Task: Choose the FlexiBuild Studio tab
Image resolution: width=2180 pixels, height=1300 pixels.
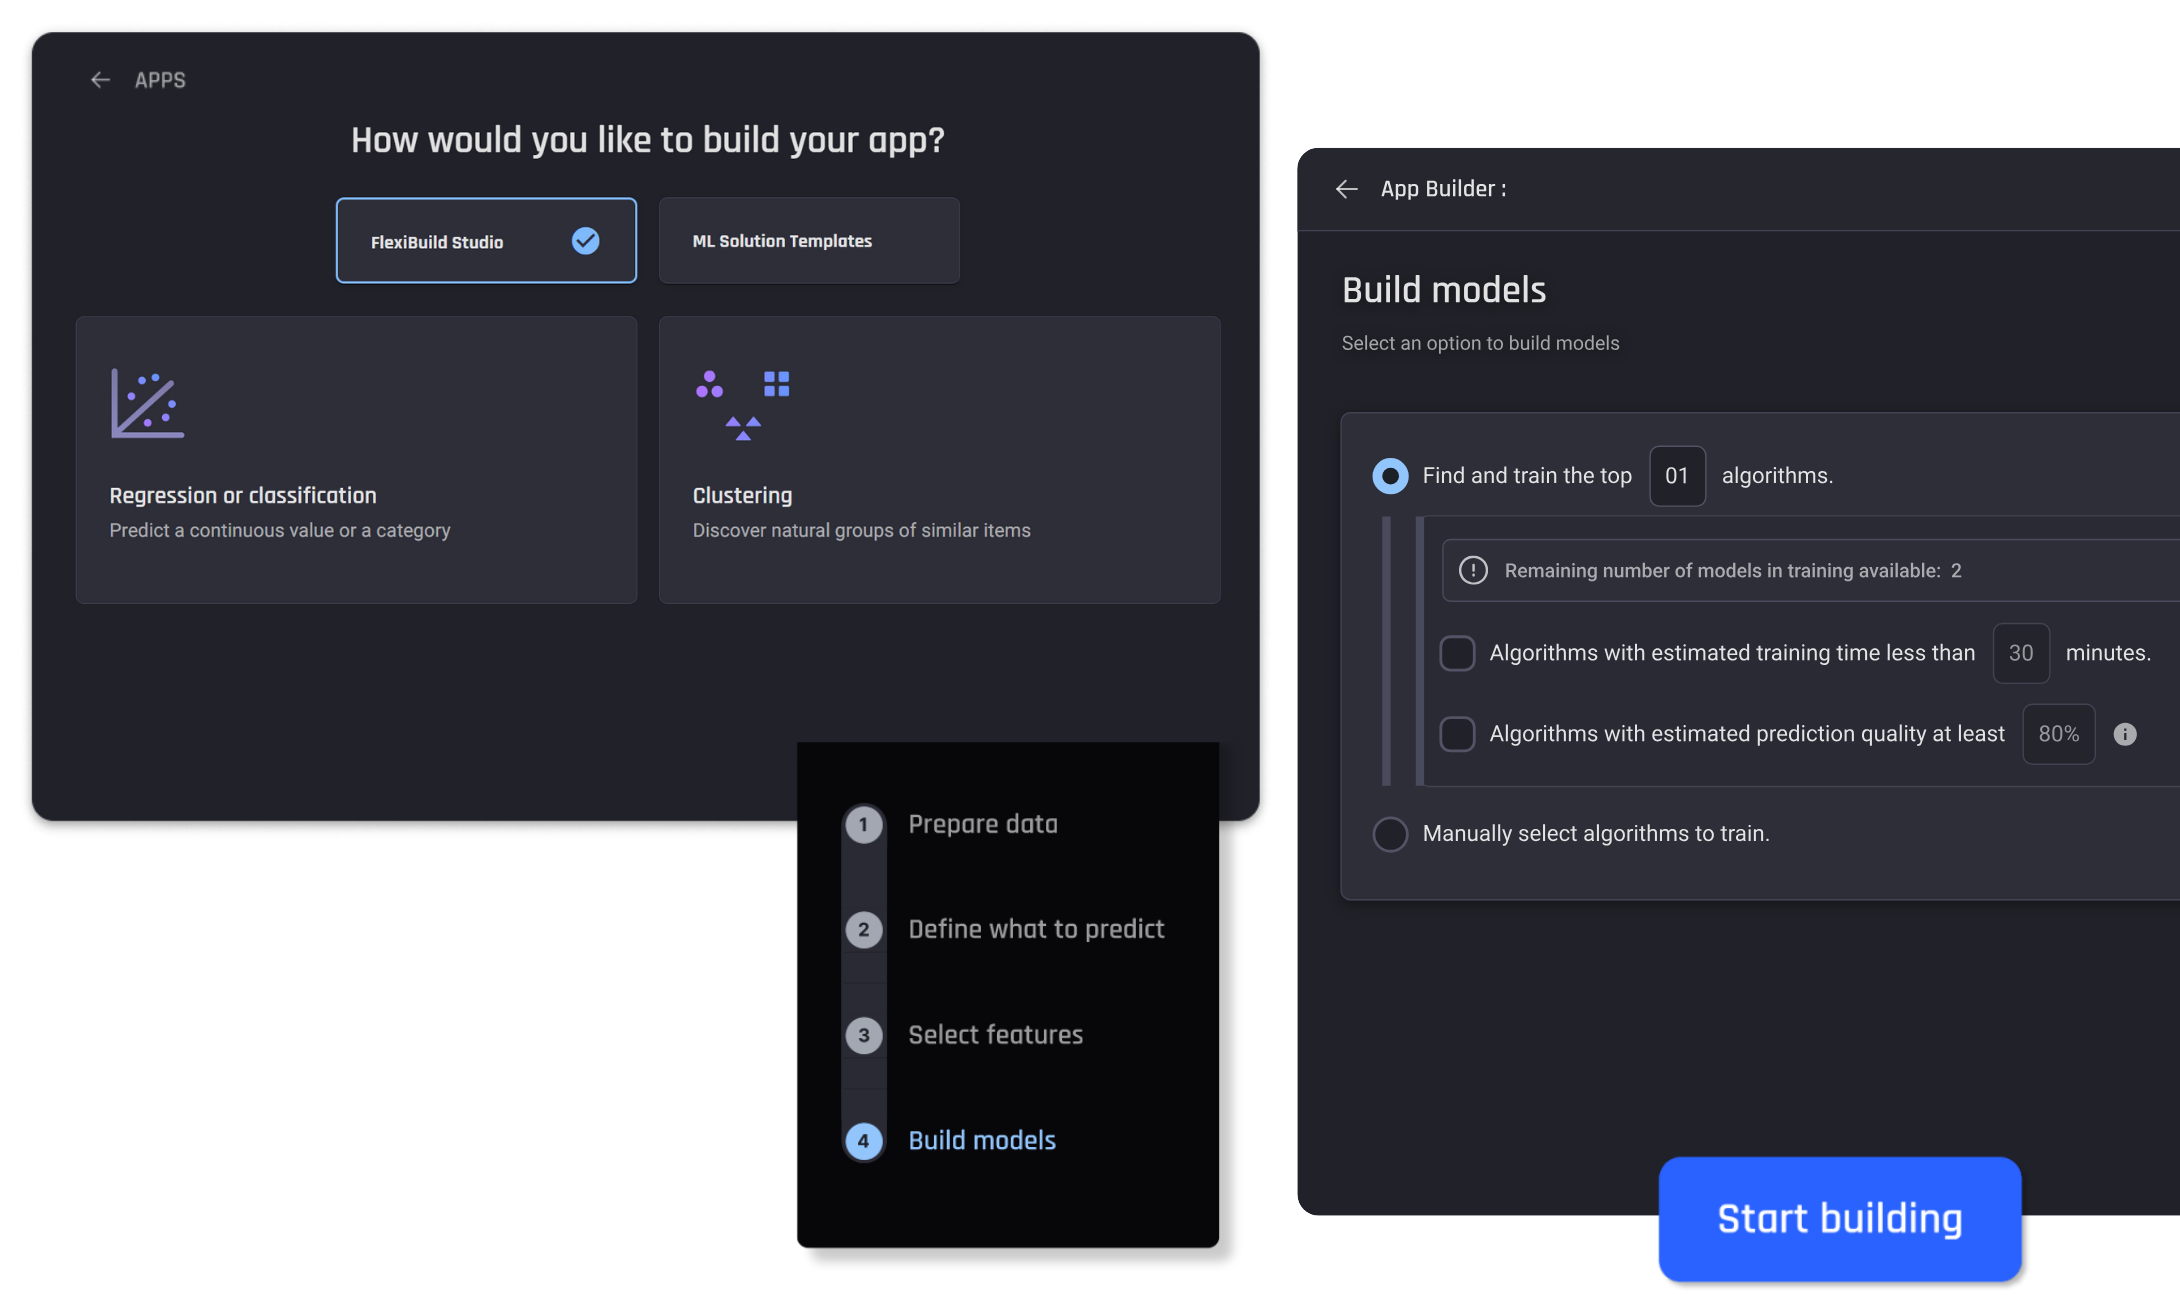Action: pos(486,241)
